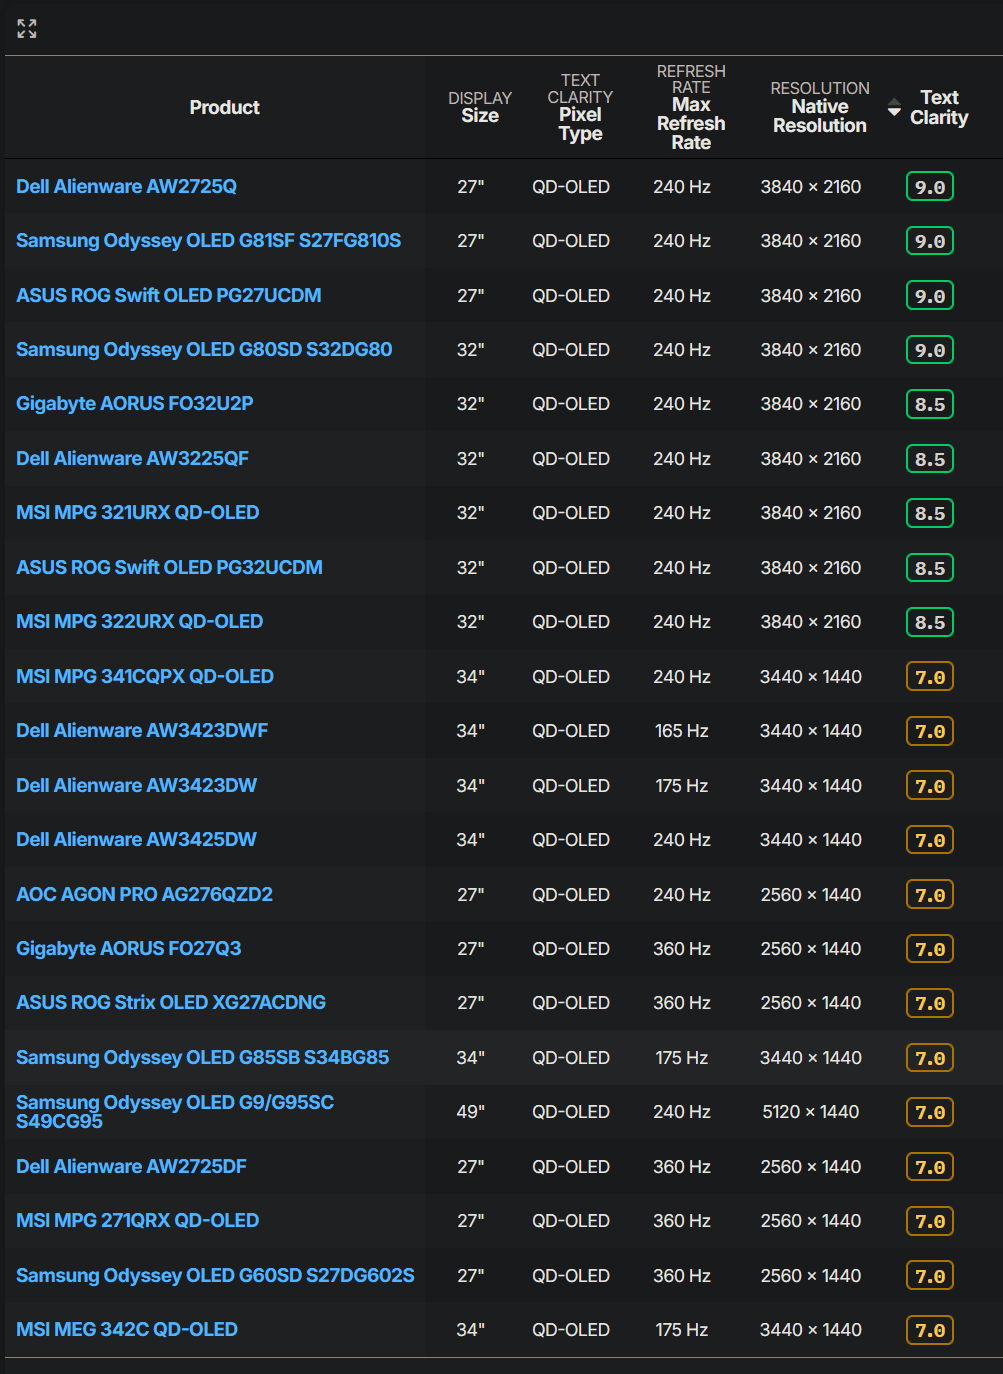Click the 9.0 score for Samsung G80SD

(x=930, y=350)
